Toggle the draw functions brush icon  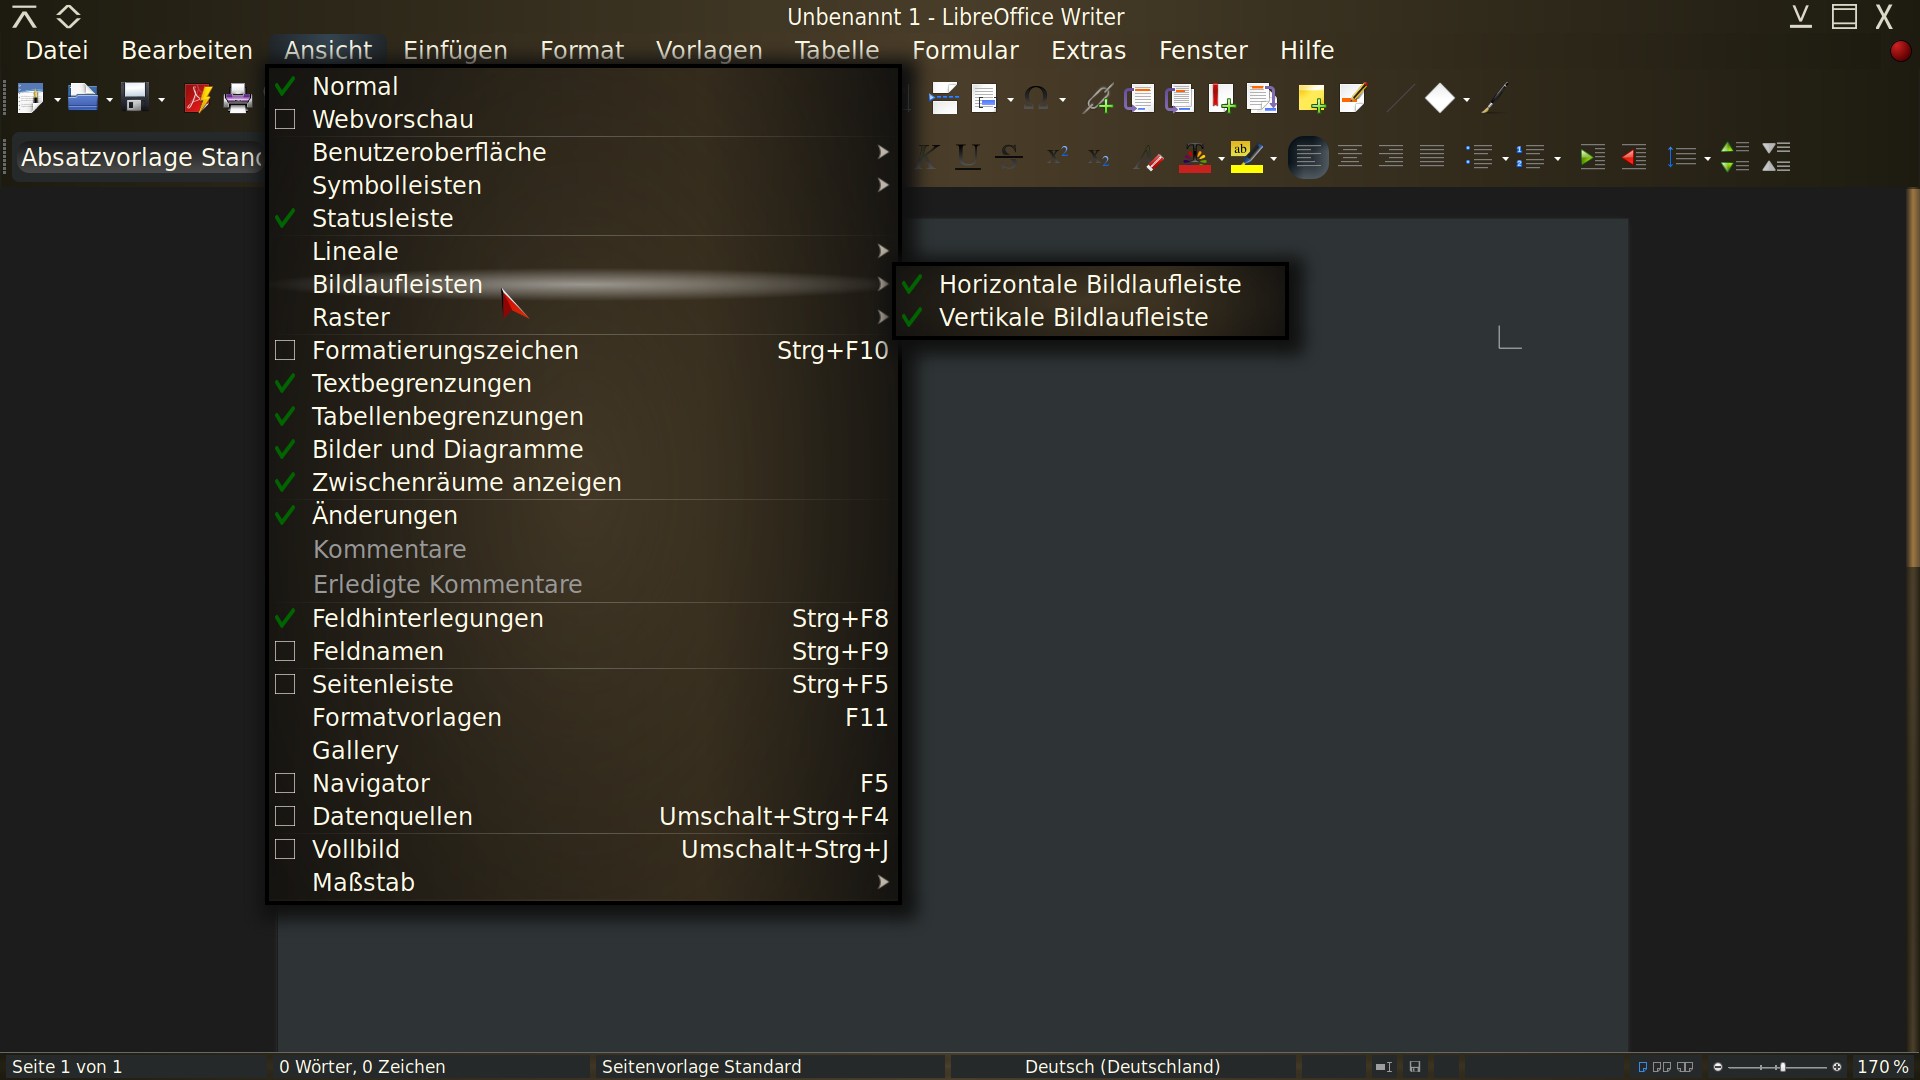(x=1494, y=98)
